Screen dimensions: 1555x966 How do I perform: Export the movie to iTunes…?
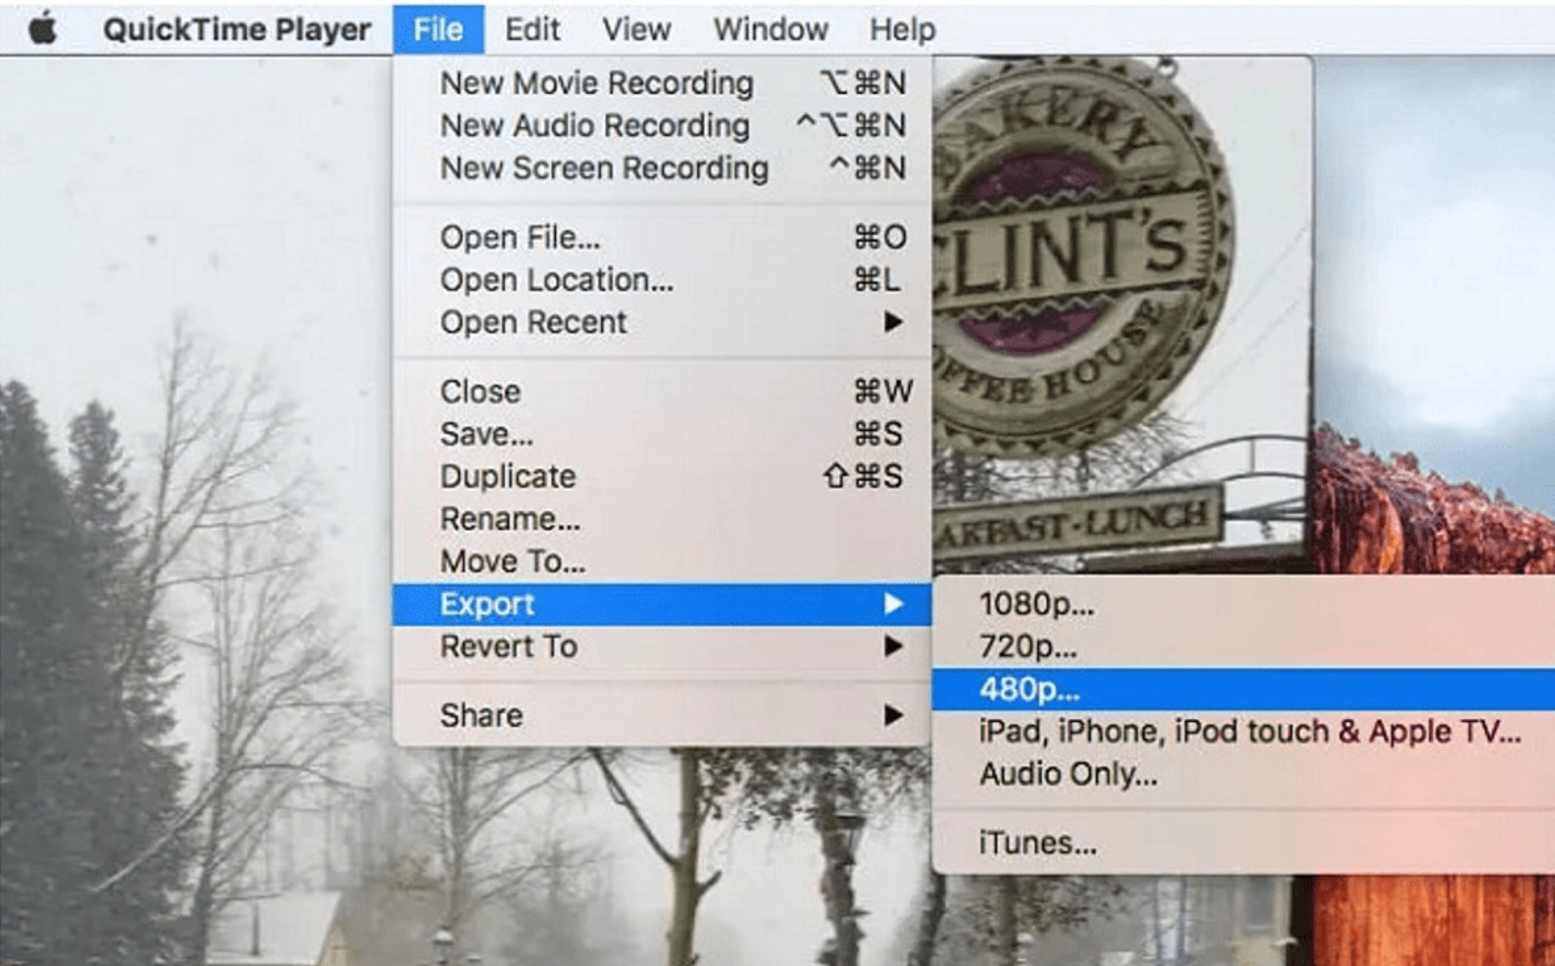1243,843
